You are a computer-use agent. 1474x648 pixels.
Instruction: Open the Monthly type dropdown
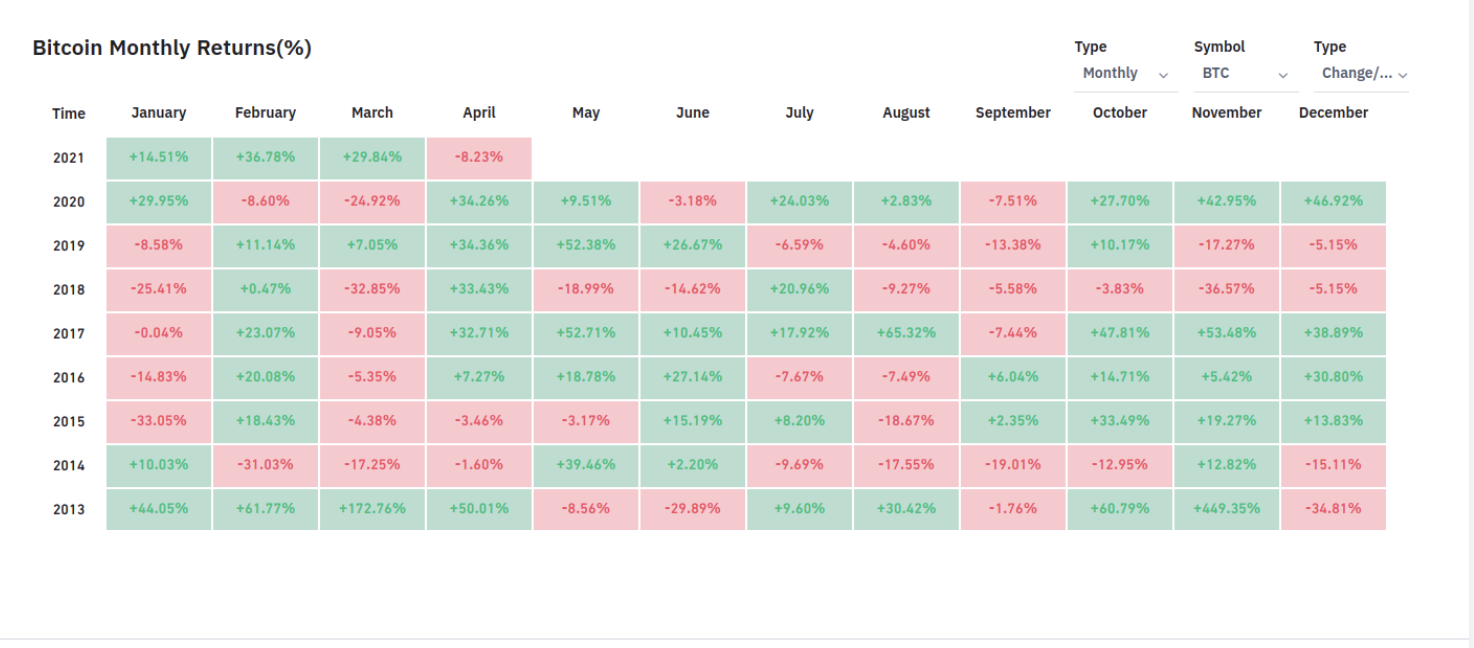point(1125,74)
